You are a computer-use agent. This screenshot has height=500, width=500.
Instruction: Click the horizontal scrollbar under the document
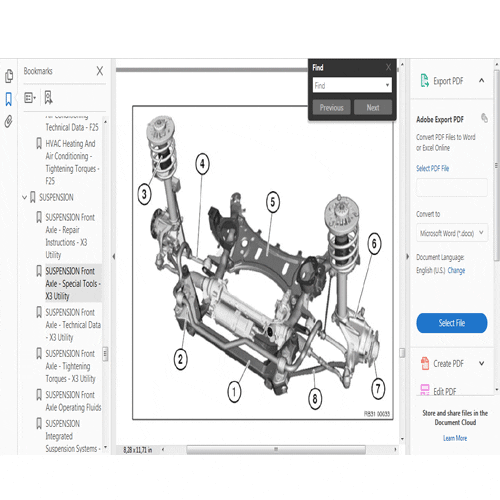276,450
